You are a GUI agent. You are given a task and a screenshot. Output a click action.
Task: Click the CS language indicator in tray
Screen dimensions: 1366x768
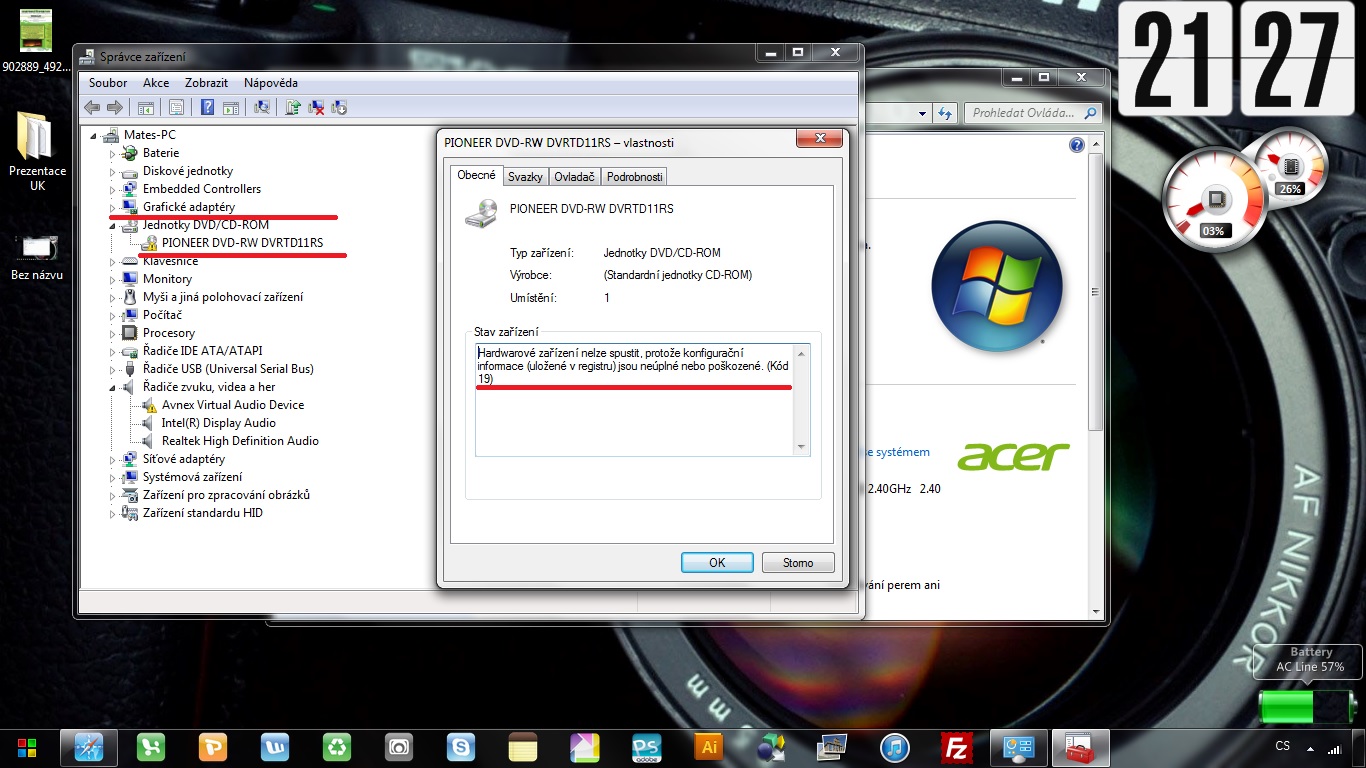click(x=1283, y=746)
